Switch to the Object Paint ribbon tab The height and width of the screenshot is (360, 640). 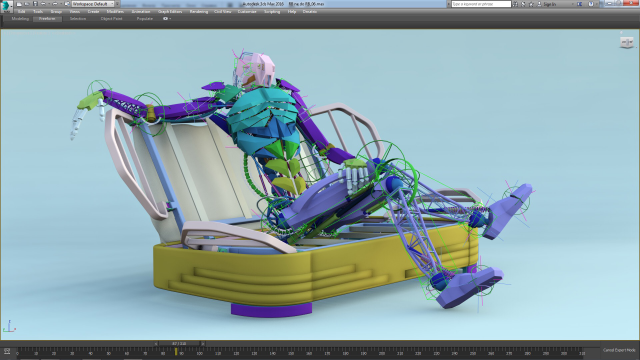point(111,19)
